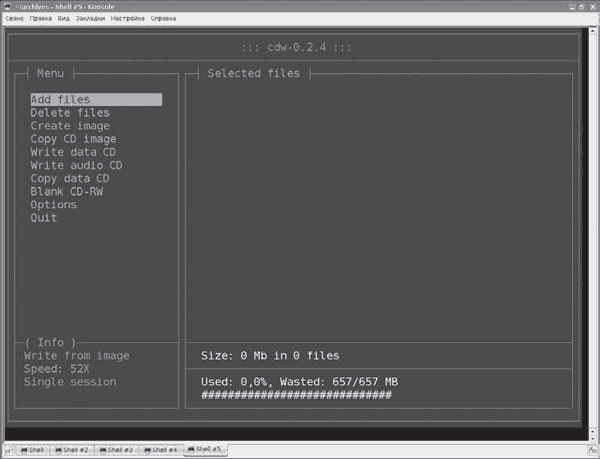Open the Закладки menu
Viewport: 600px width, 459px height.
click(89, 18)
